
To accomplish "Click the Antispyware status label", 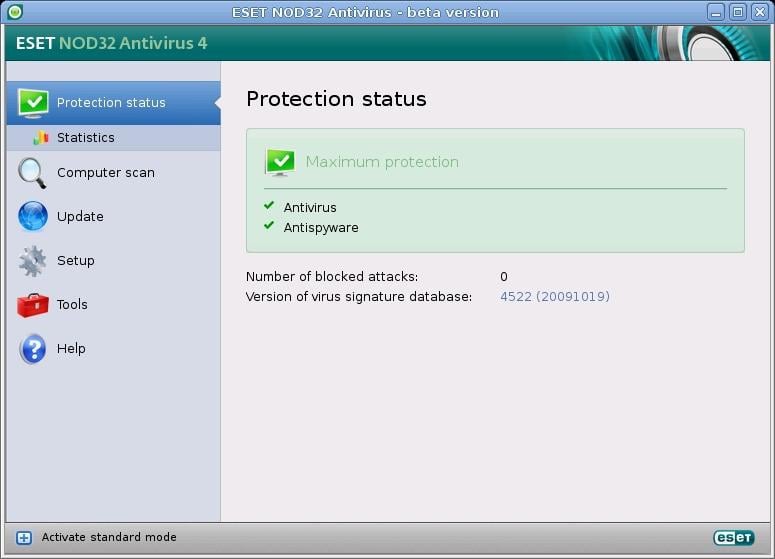I will [321, 228].
